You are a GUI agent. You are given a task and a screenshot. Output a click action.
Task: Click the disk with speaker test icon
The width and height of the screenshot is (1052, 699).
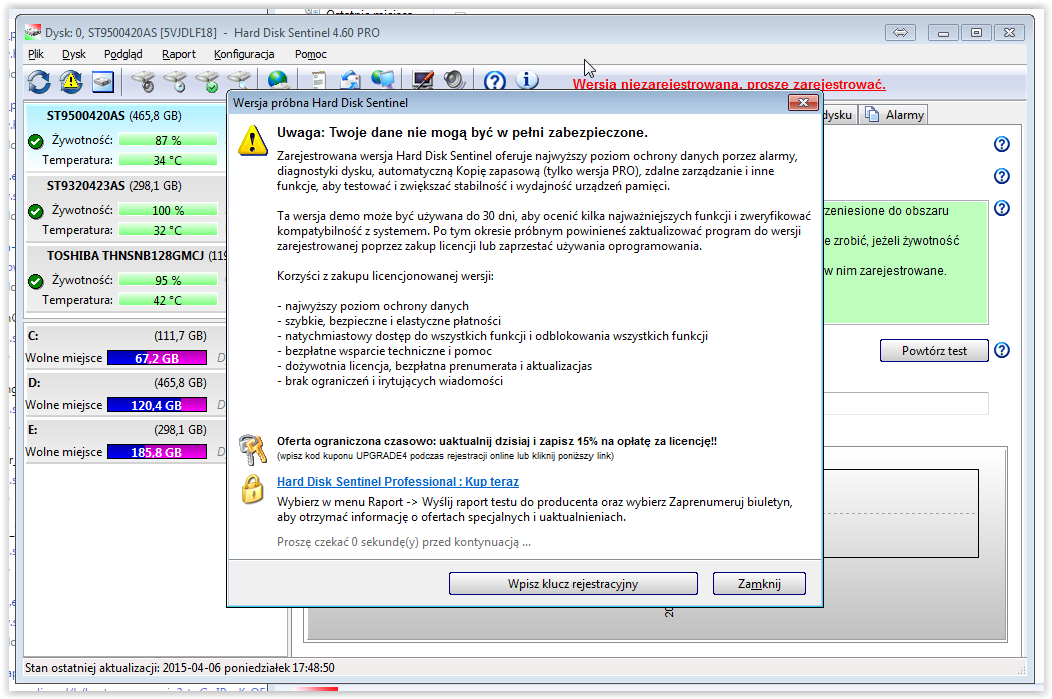142,82
